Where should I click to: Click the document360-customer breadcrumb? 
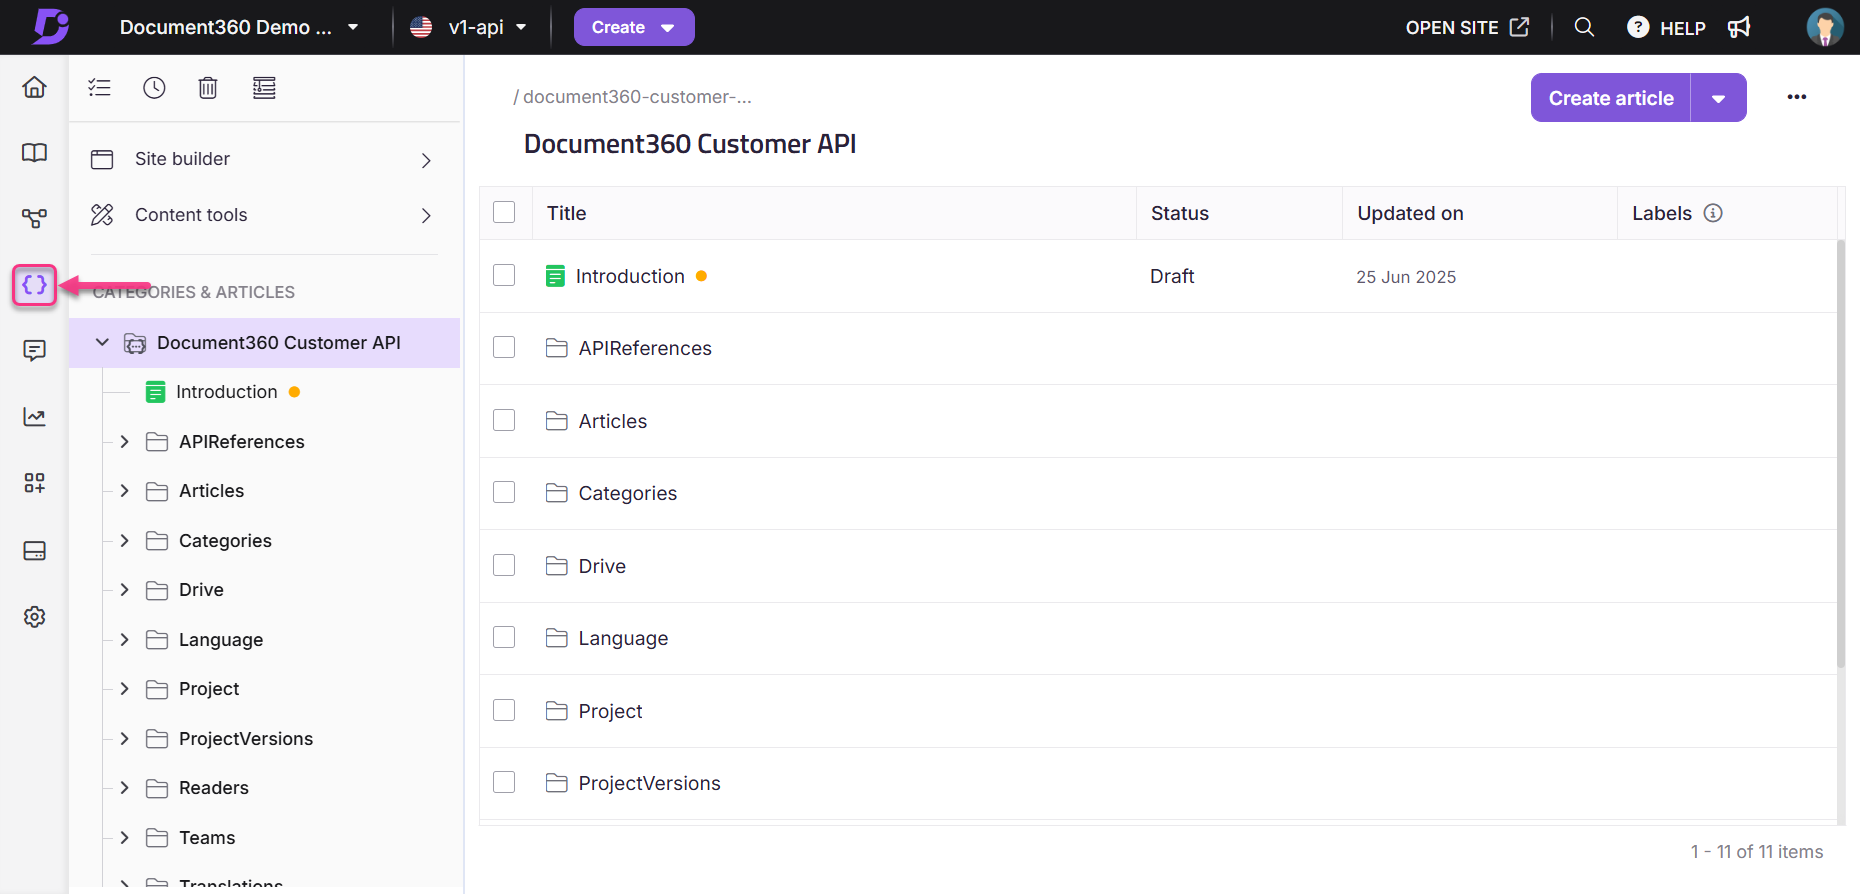pyautogui.click(x=637, y=97)
